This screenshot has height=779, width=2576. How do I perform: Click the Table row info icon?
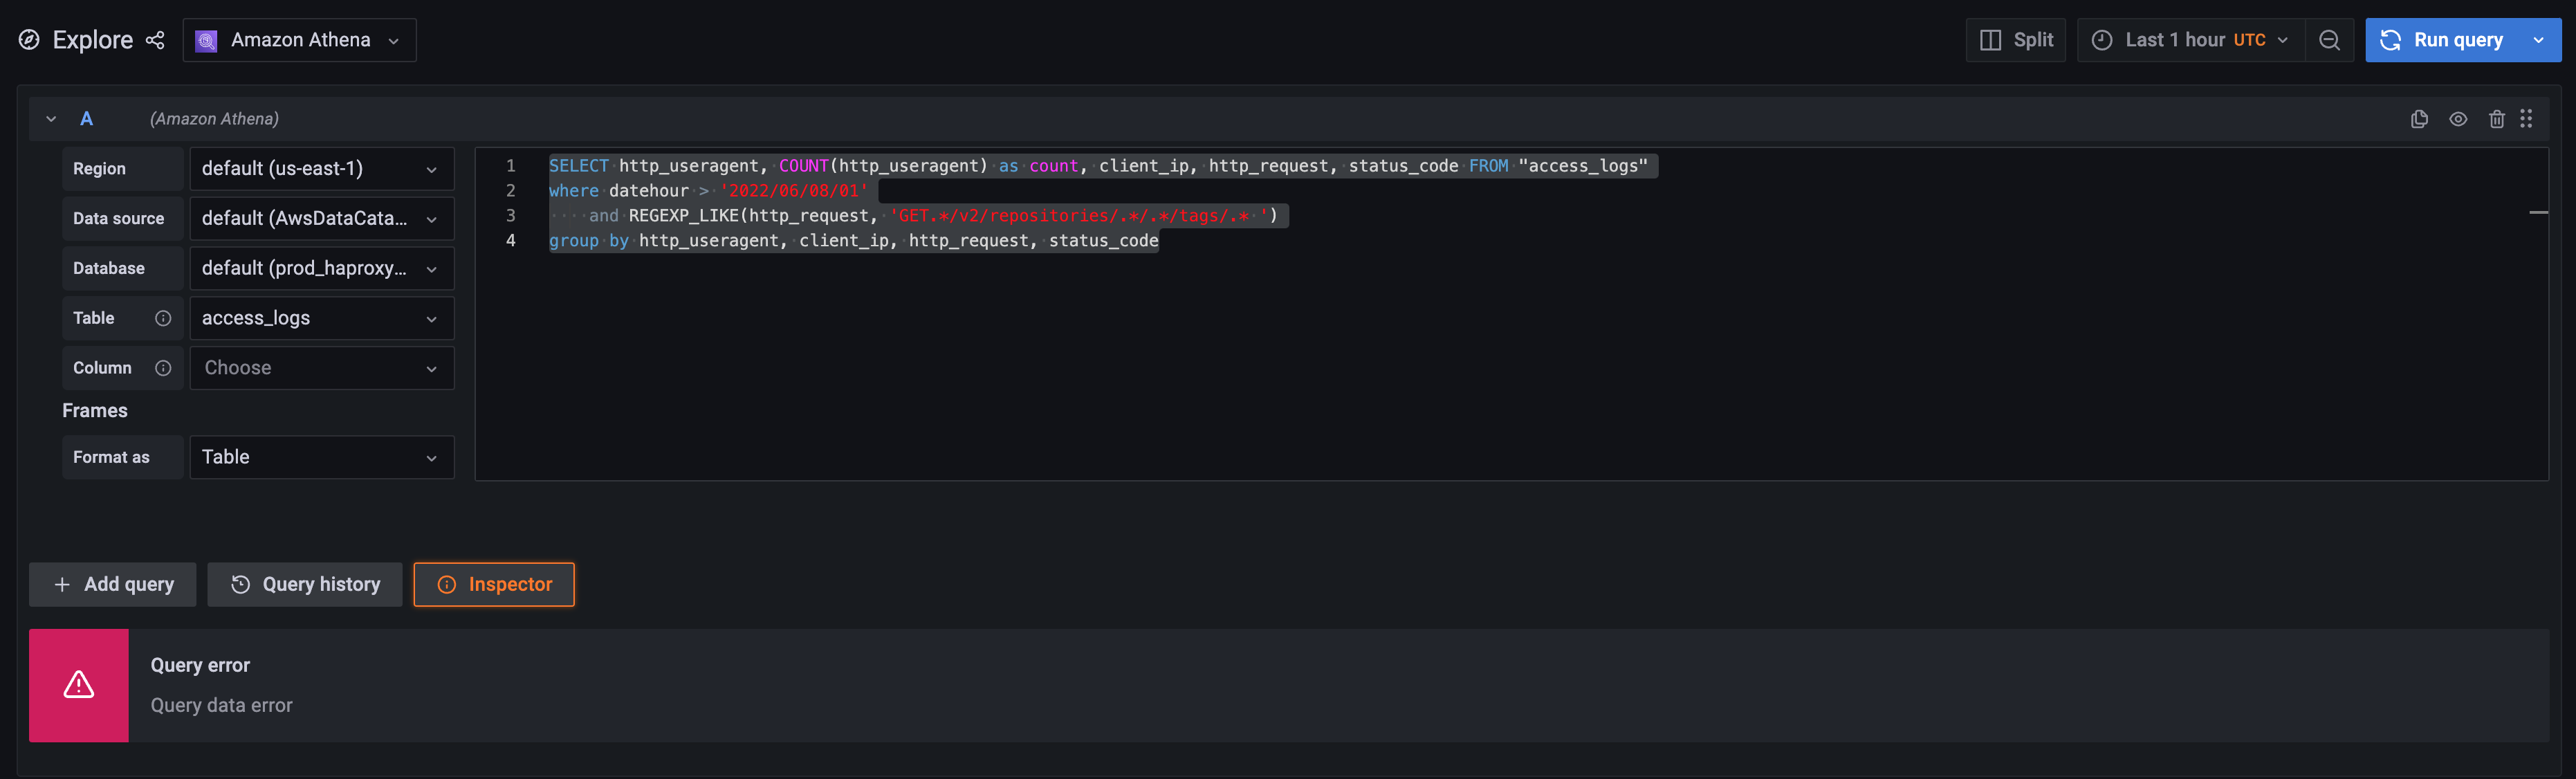click(x=163, y=318)
